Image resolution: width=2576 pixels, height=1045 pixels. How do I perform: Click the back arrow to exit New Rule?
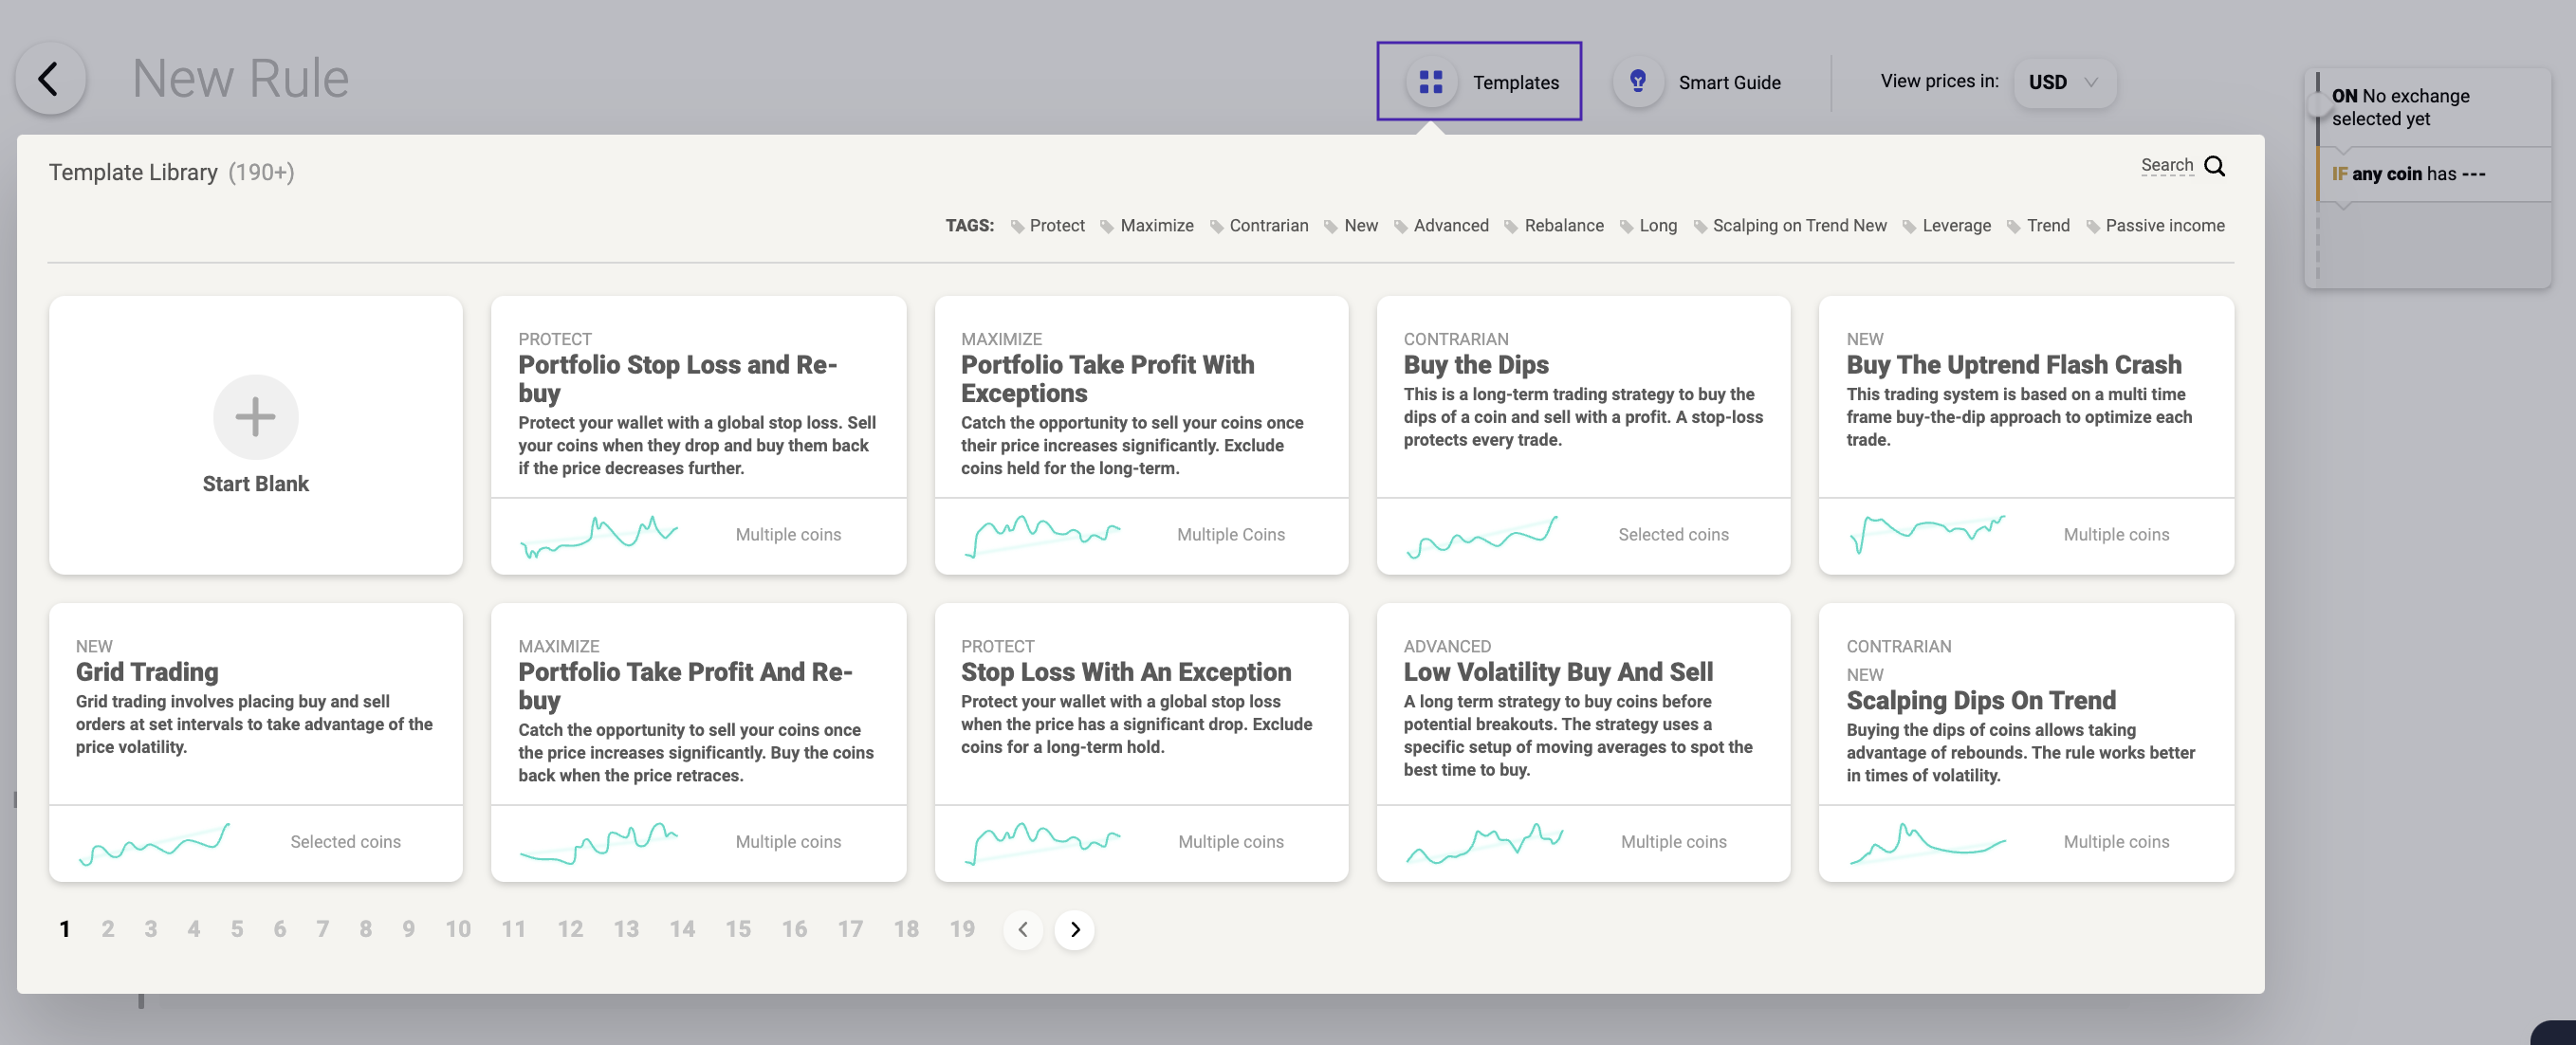tap(49, 77)
